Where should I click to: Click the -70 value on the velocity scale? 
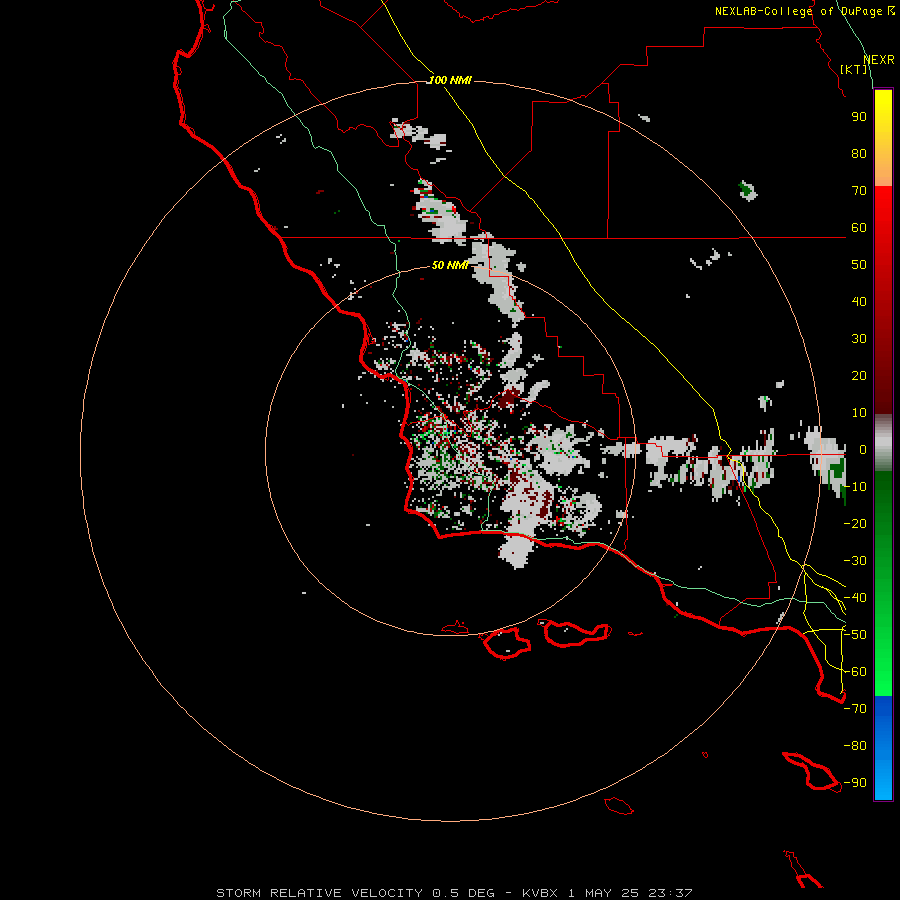(x=855, y=709)
